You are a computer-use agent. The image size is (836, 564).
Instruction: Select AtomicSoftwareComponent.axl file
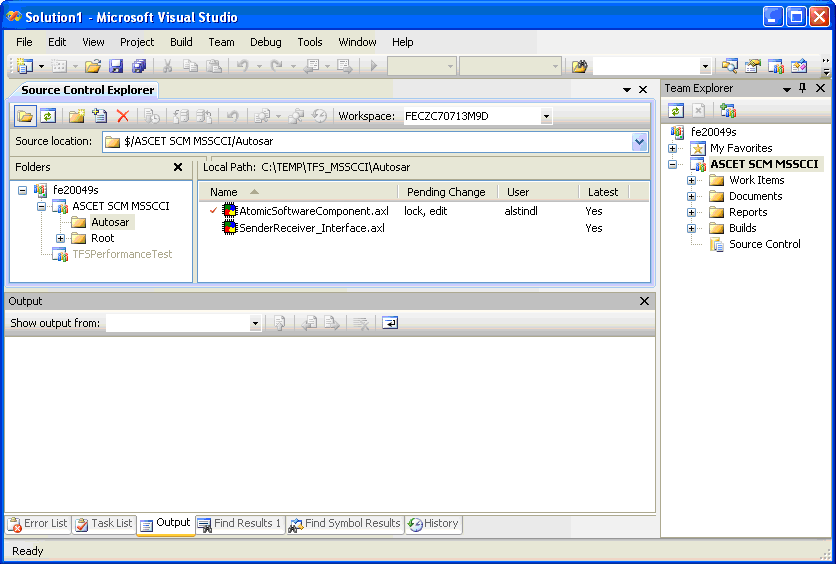(314, 211)
